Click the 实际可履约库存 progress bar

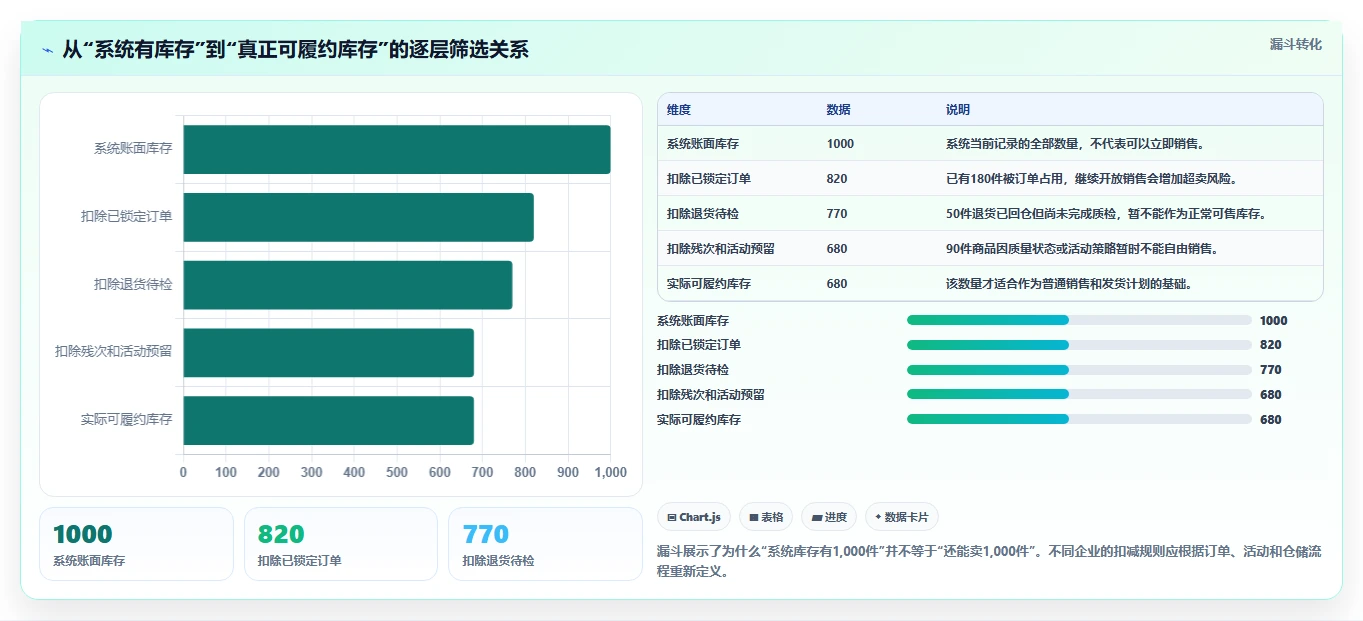coord(1079,419)
